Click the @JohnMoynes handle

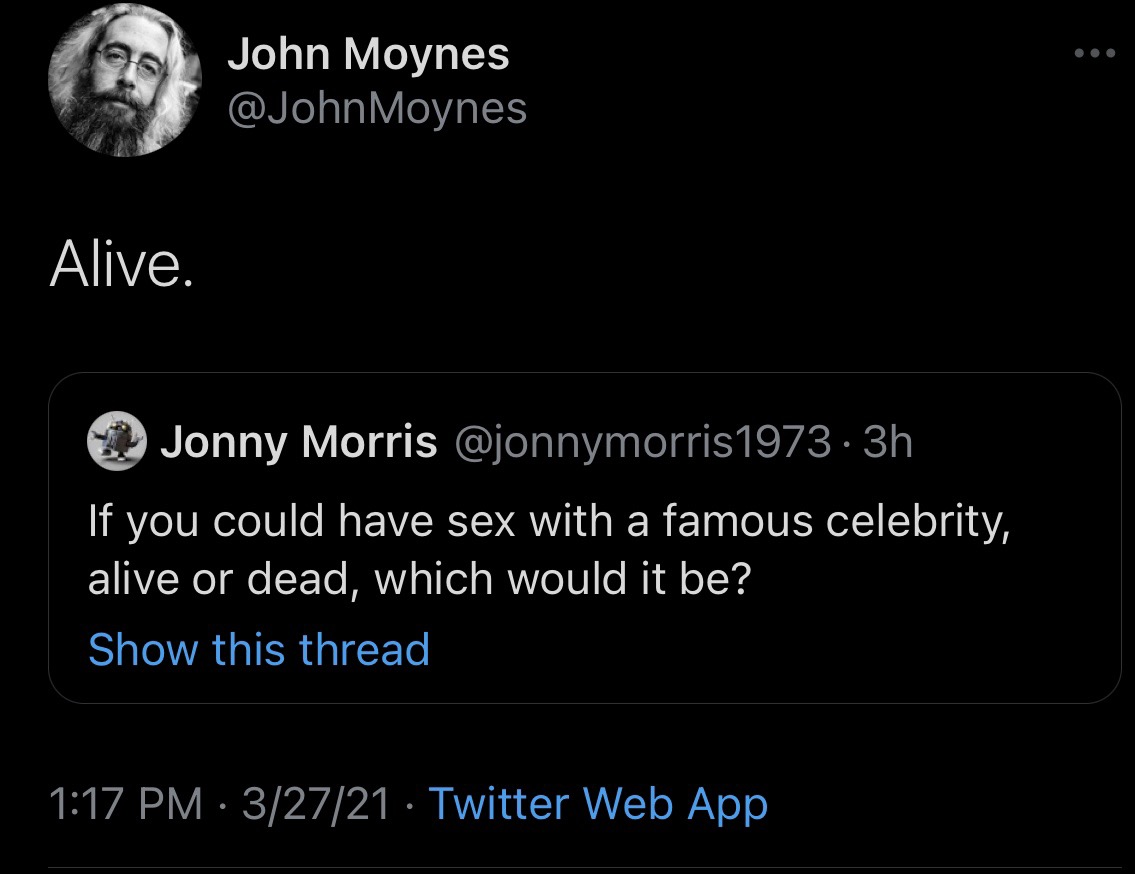377,108
